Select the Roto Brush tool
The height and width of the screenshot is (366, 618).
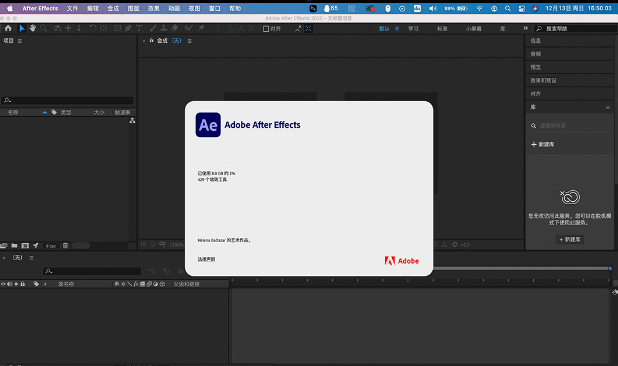(188, 28)
